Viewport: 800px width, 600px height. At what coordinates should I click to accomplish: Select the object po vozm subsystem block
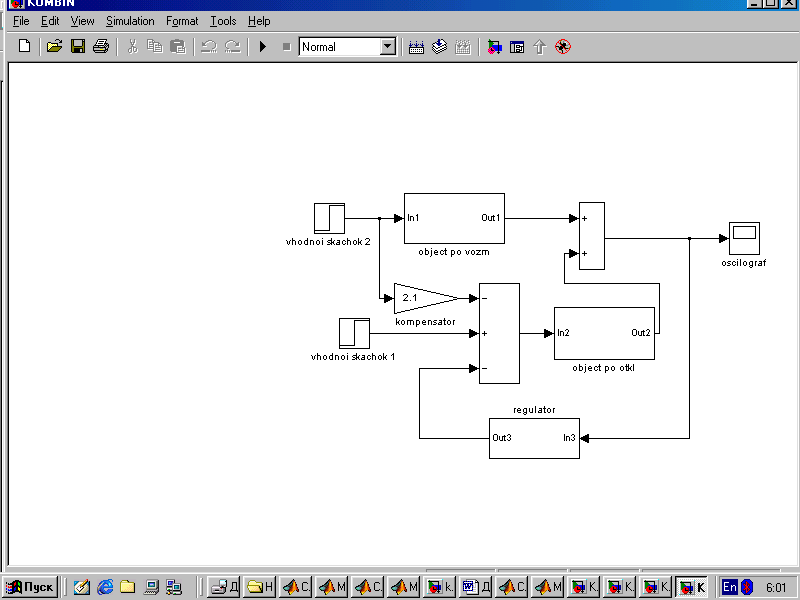pos(454,218)
